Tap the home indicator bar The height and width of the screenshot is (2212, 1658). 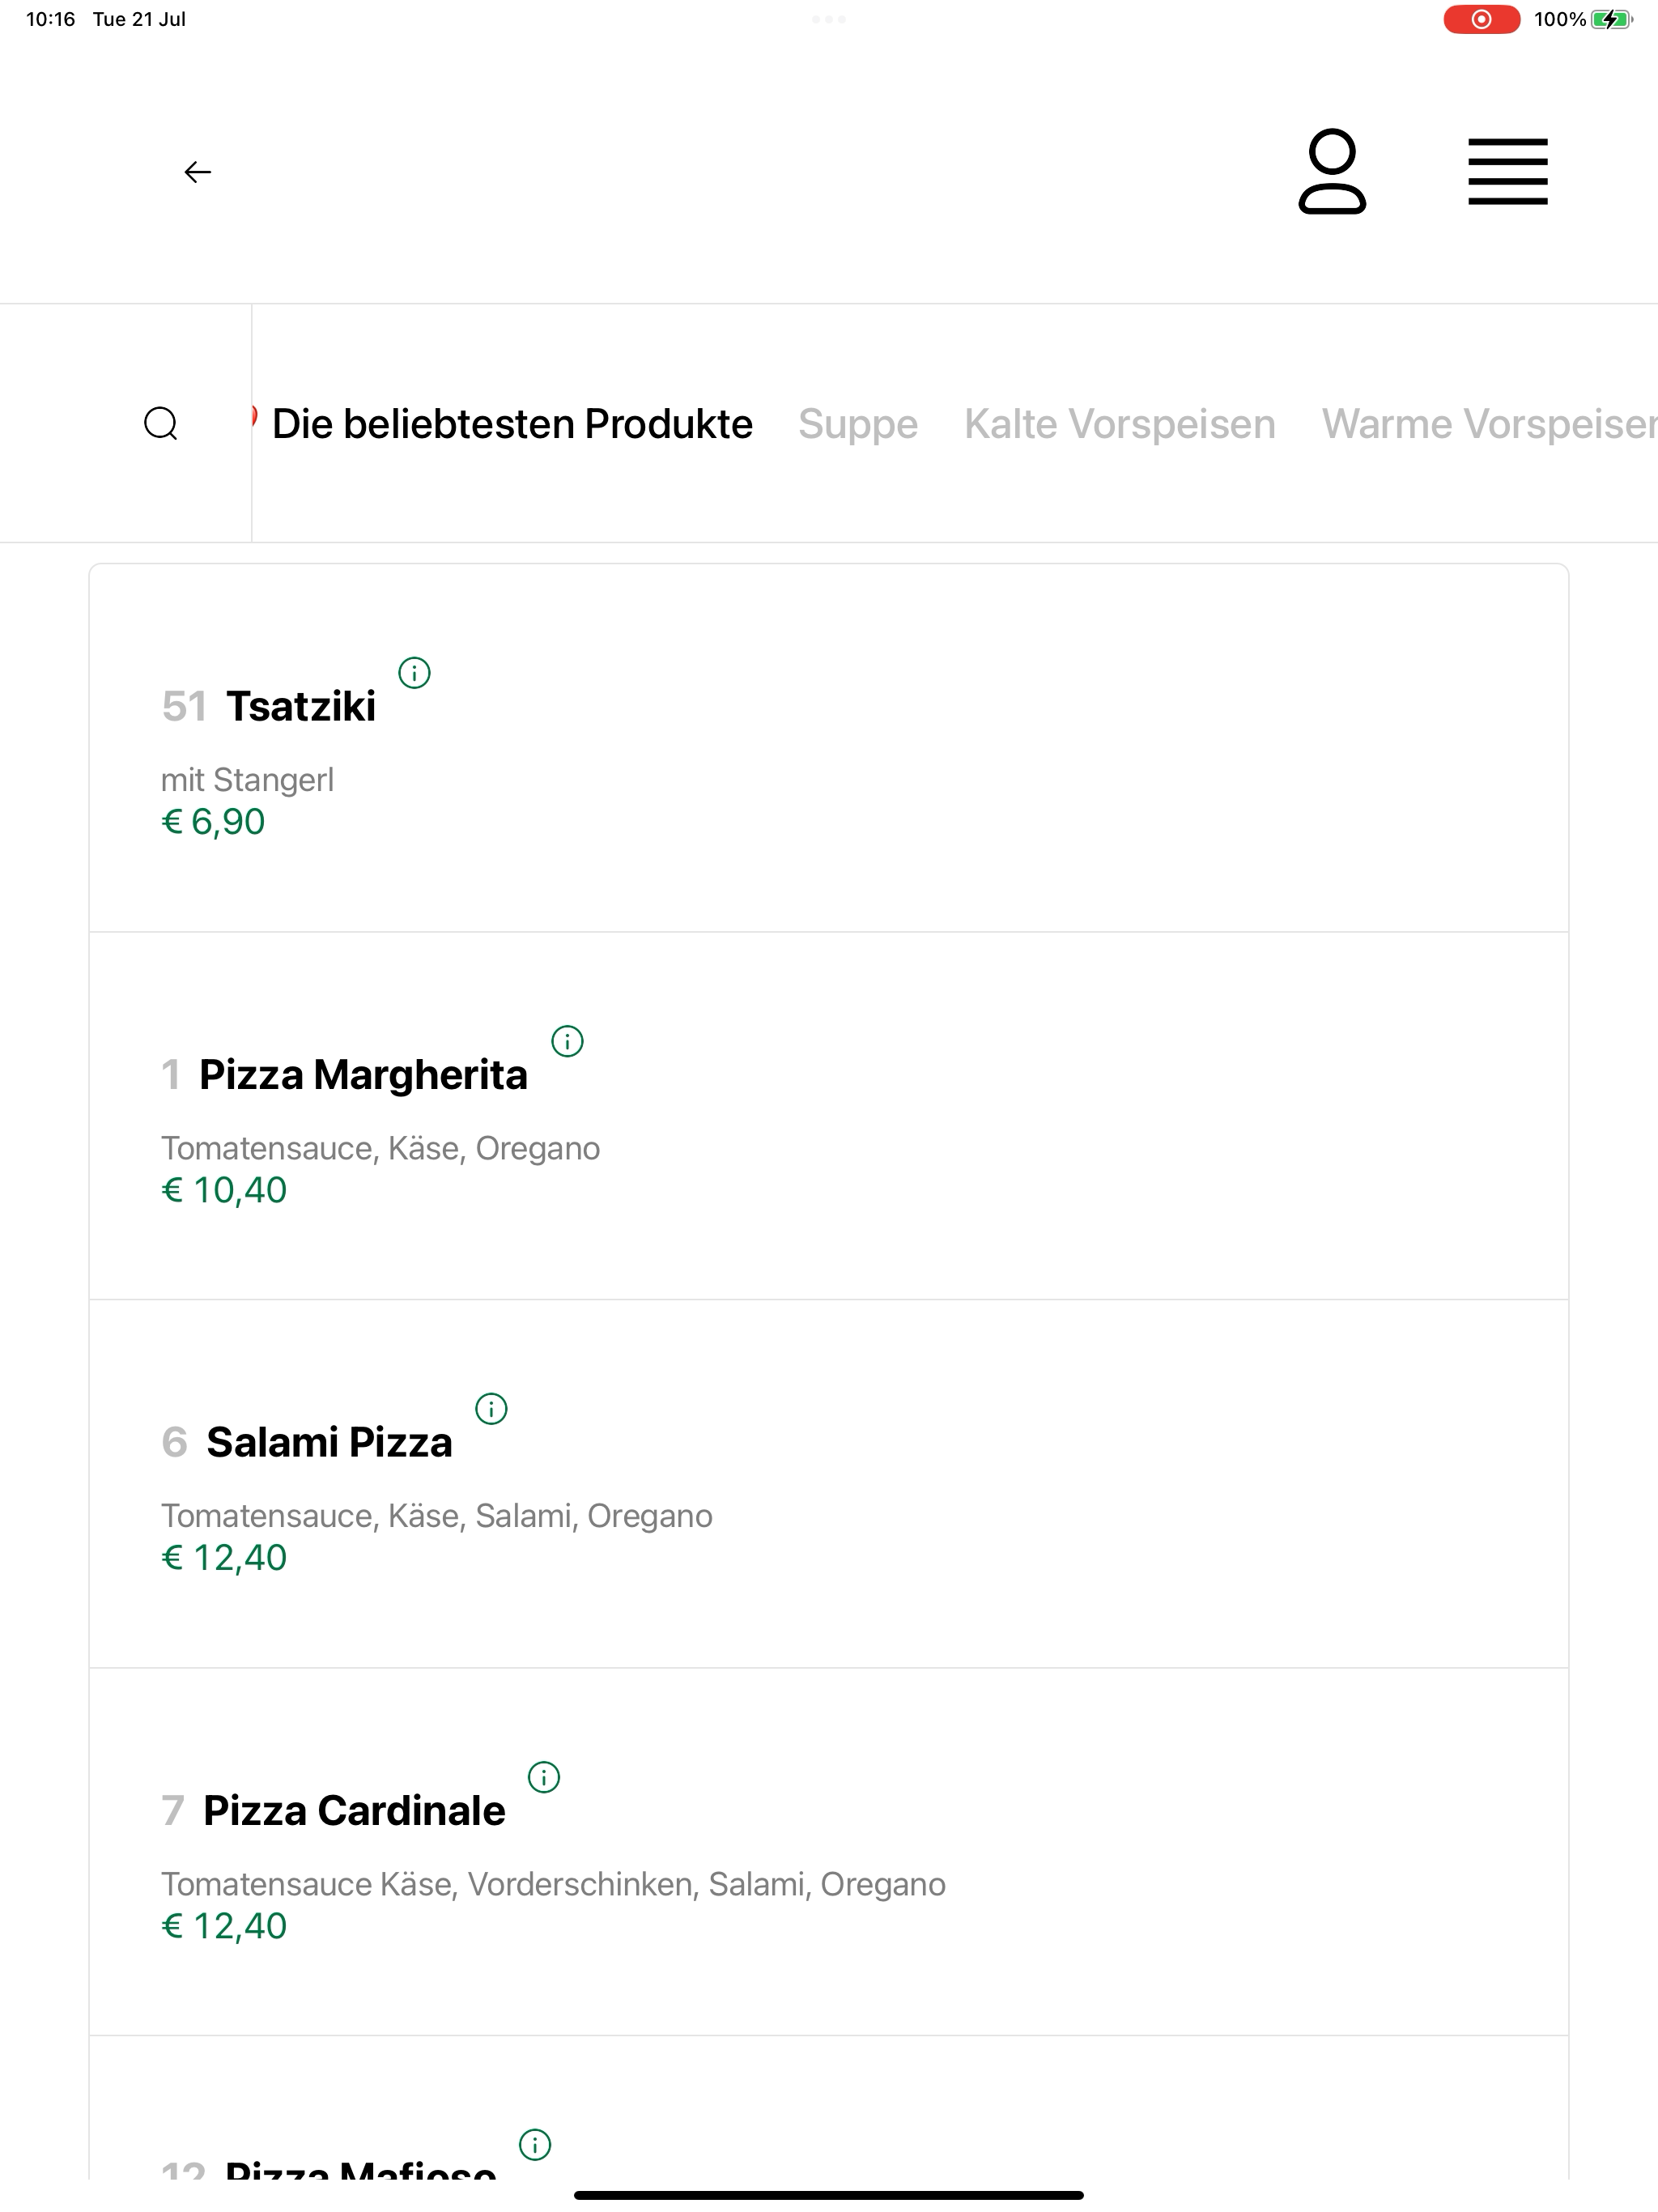829,2195
